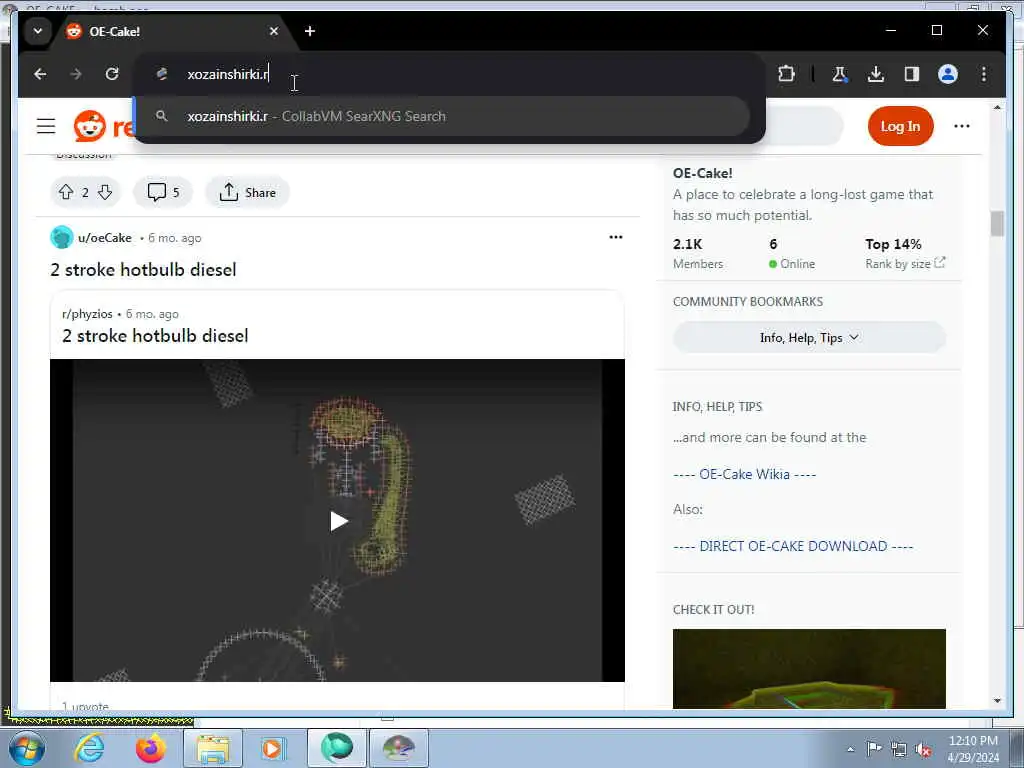
Task: Open the profile avatar menu
Action: click(948, 74)
